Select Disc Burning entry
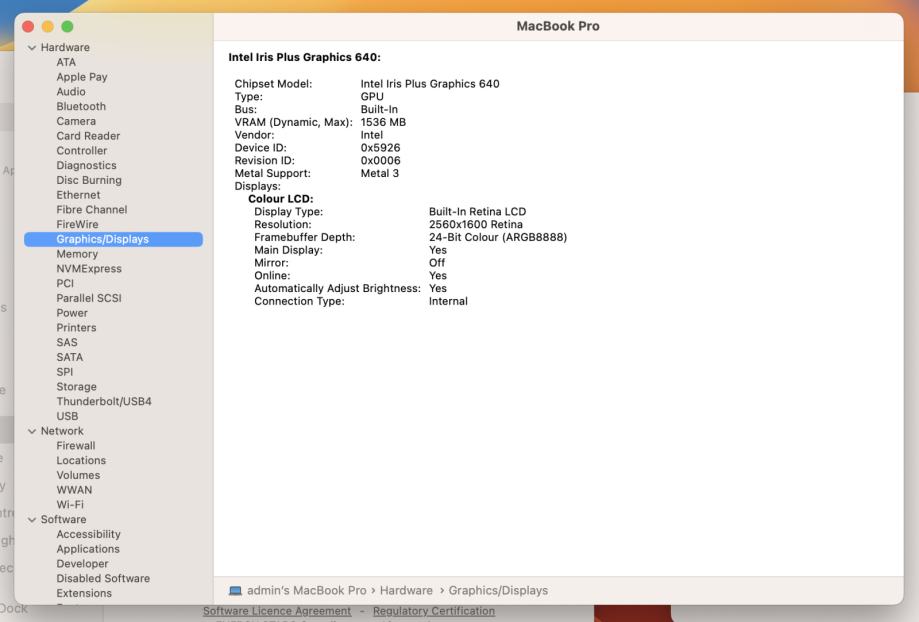The image size is (919, 622). click(x=89, y=180)
